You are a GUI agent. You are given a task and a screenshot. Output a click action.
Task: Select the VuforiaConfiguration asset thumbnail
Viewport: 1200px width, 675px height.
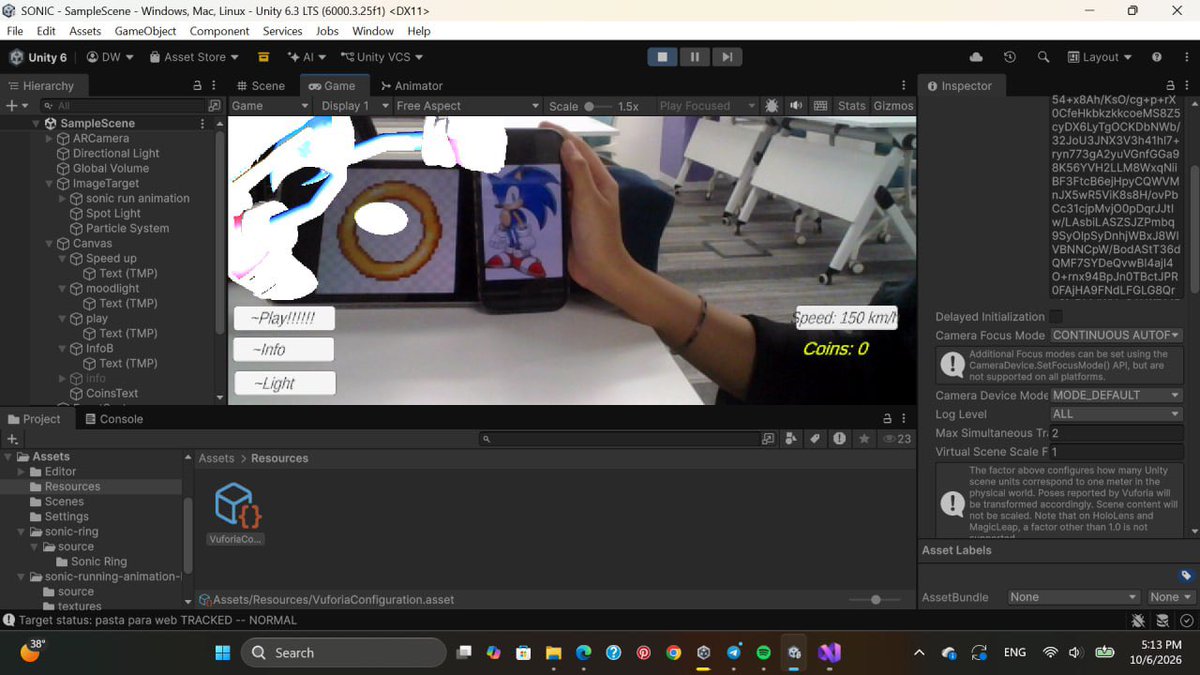(237, 506)
